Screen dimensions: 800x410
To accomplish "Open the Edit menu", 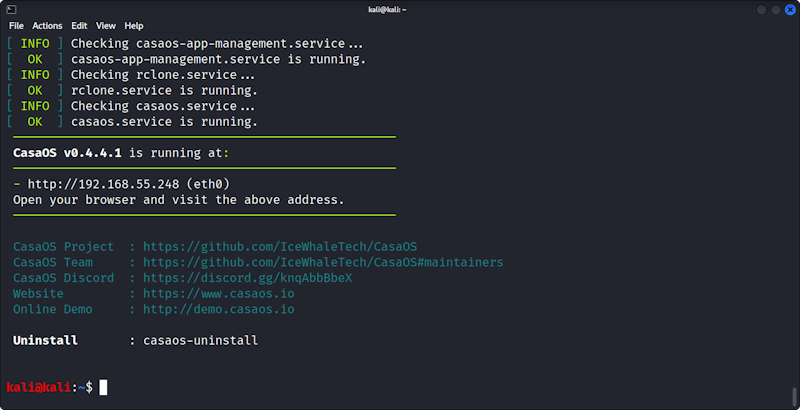I will (x=80, y=25).
